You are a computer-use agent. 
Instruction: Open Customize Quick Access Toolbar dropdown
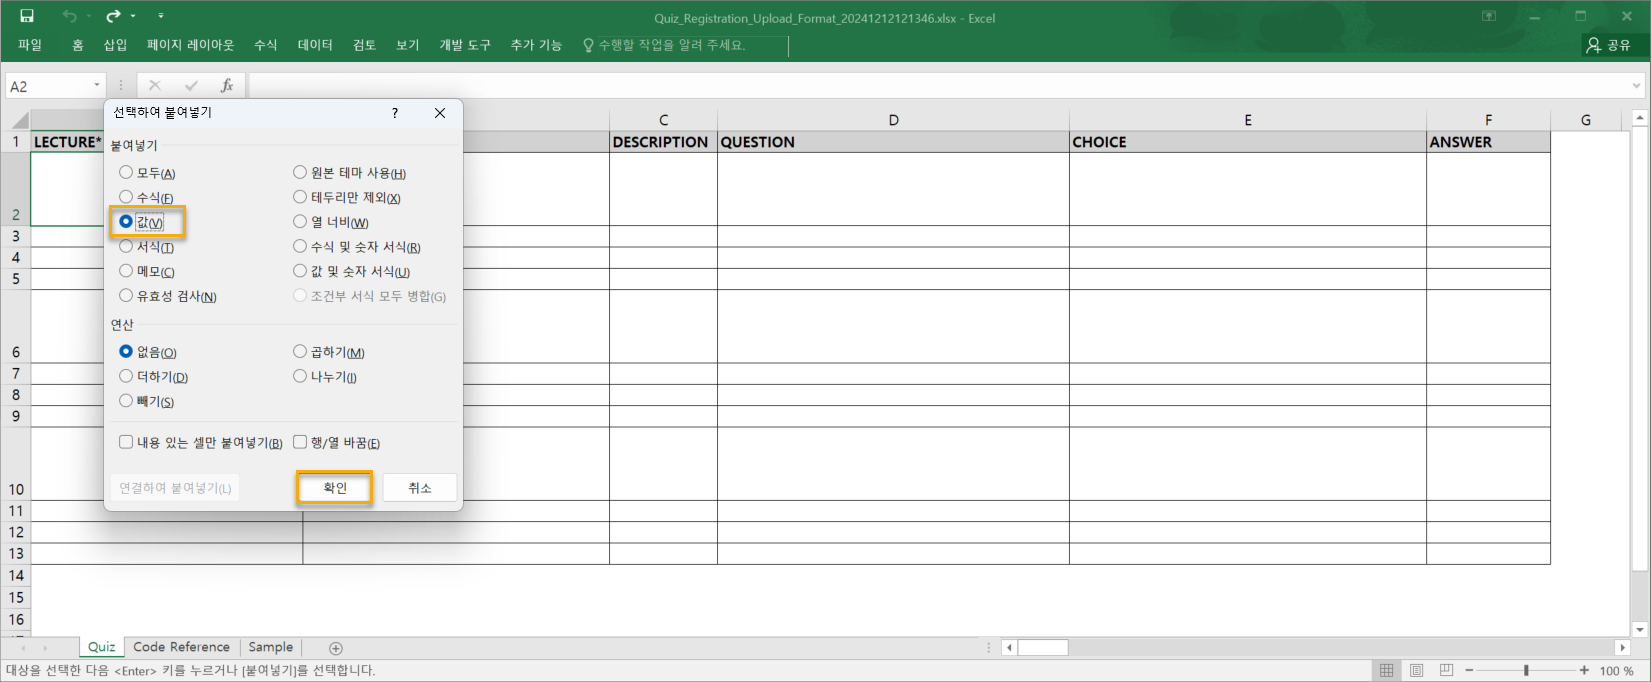click(161, 16)
